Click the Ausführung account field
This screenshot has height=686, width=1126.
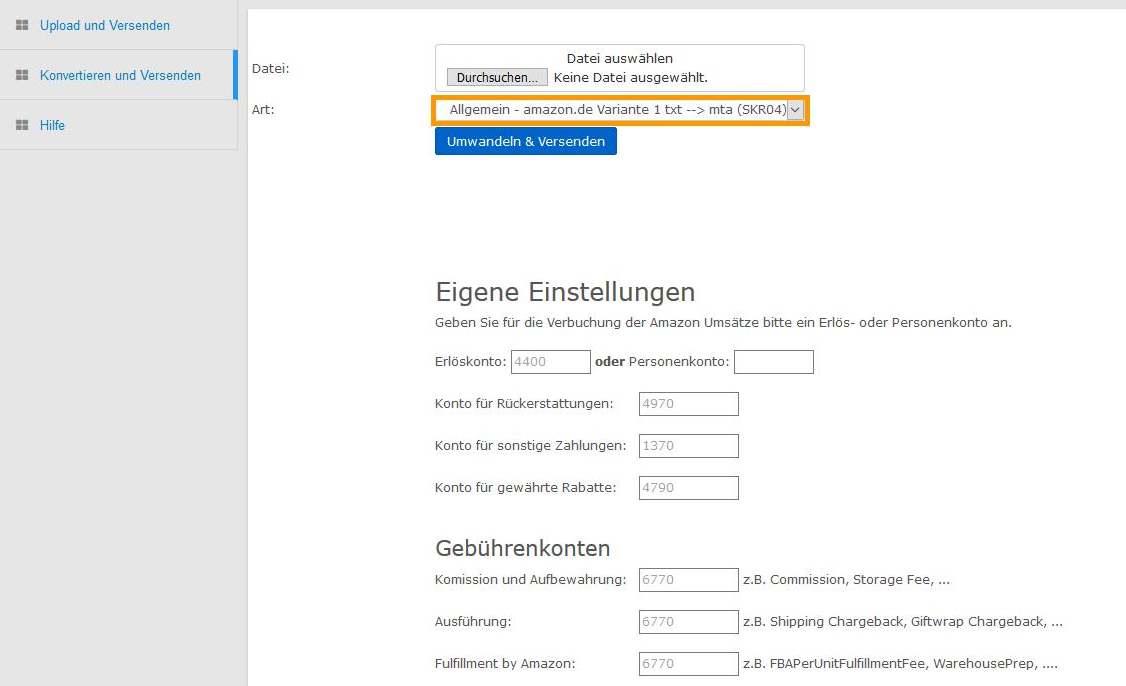point(689,621)
